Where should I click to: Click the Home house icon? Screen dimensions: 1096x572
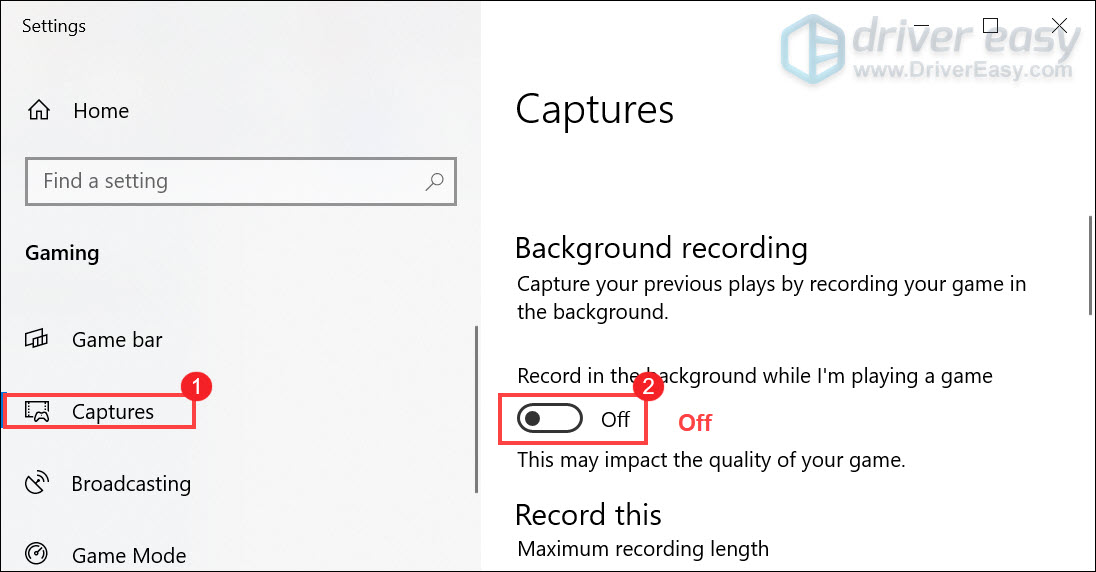[38, 110]
